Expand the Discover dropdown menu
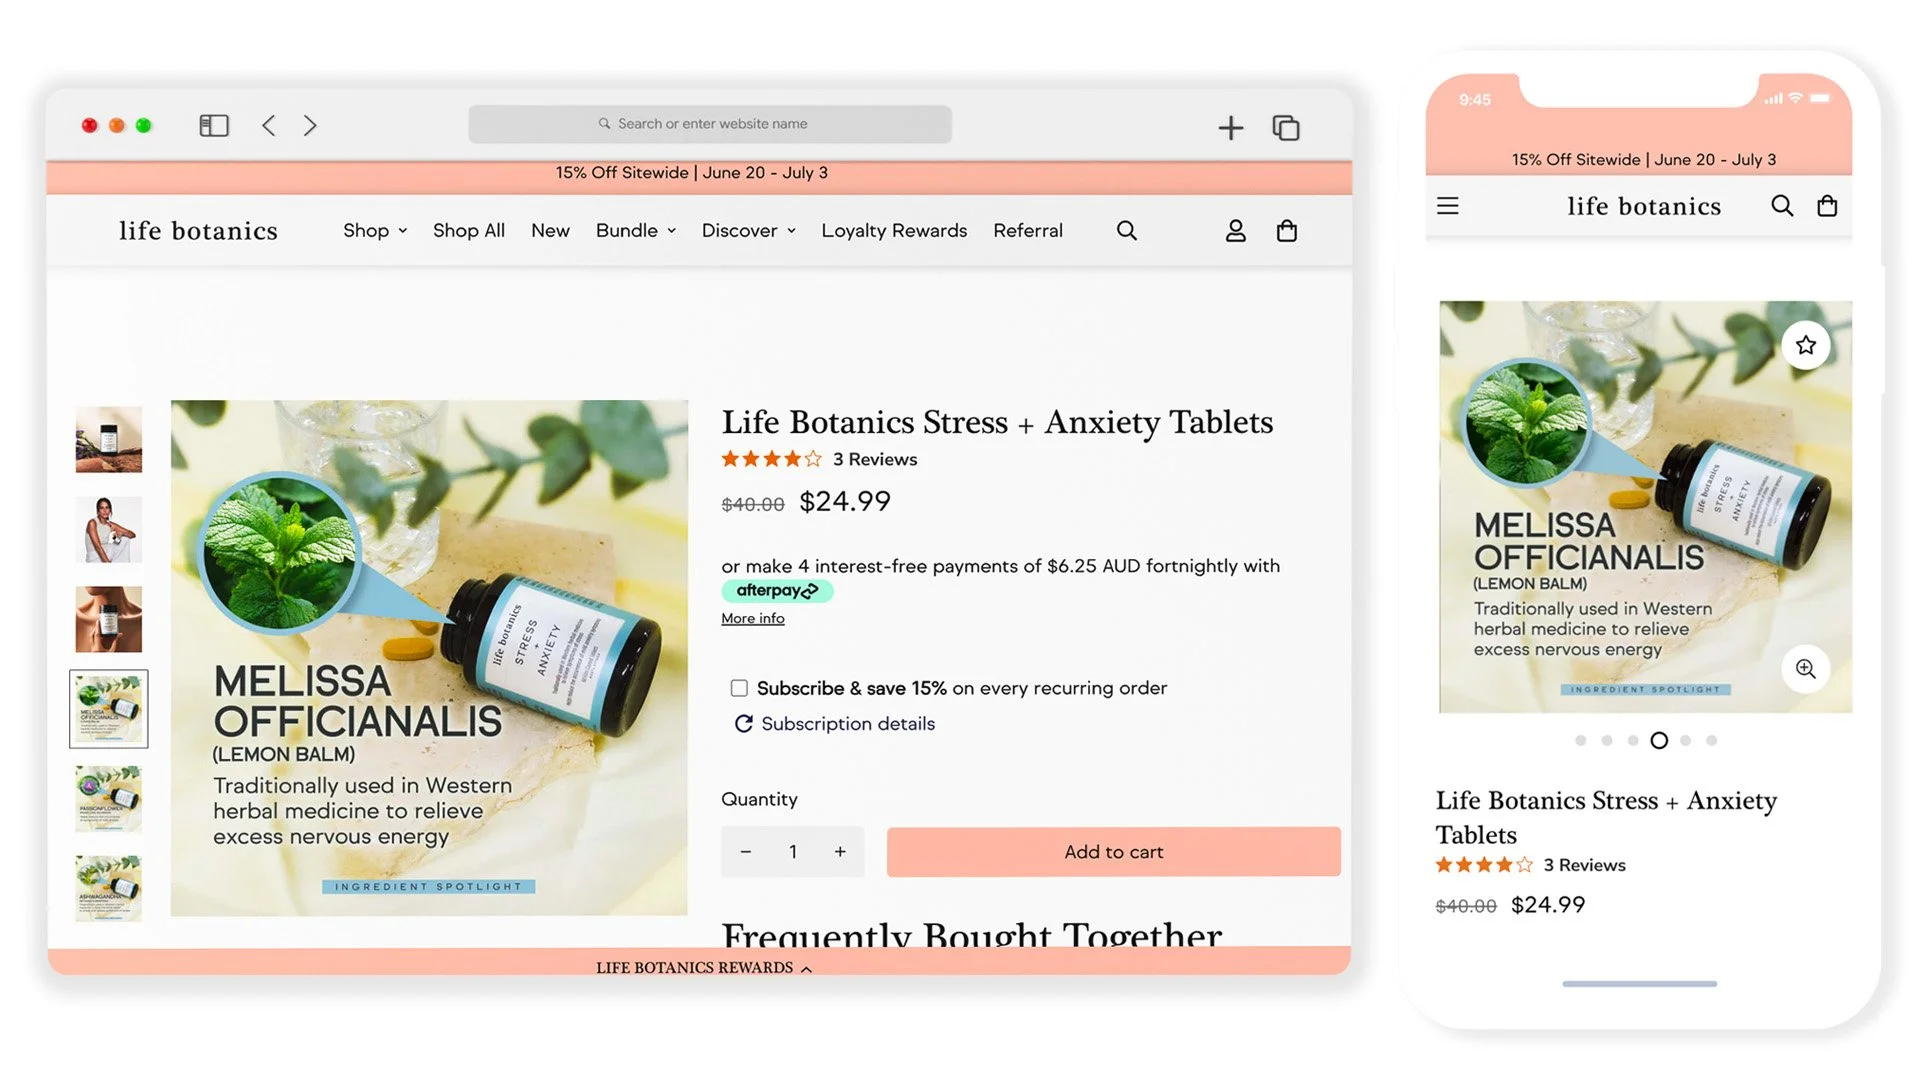The width and height of the screenshot is (1920, 1080). pyautogui.click(x=748, y=231)
